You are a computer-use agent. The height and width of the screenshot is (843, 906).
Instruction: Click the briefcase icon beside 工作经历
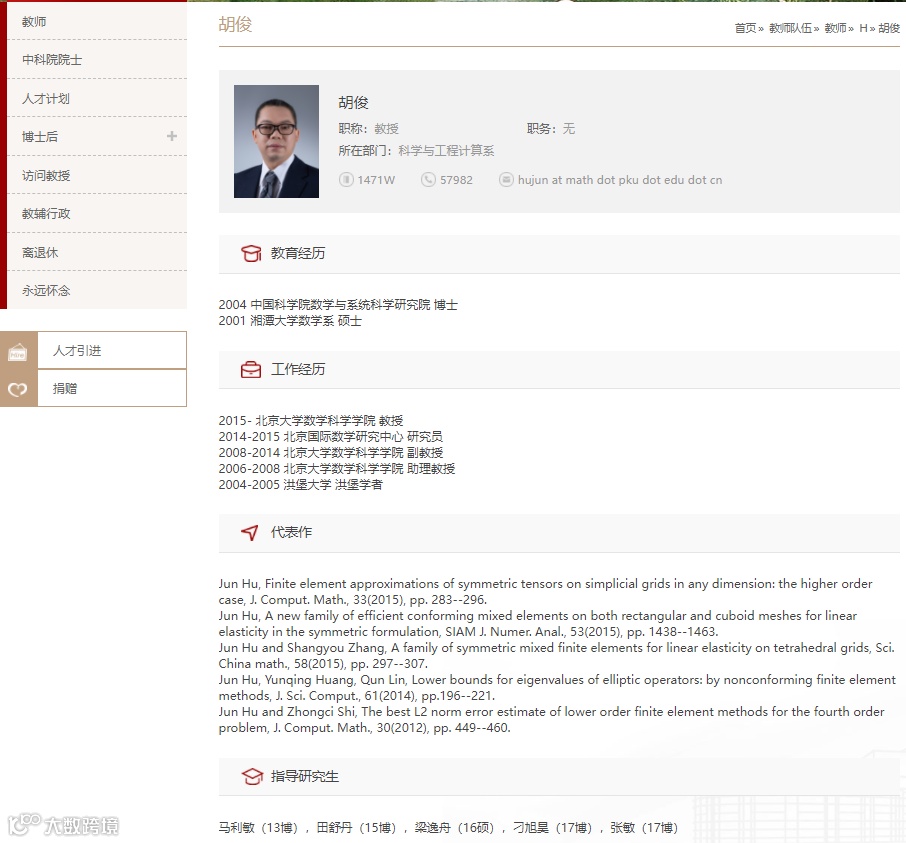point(251,369)
